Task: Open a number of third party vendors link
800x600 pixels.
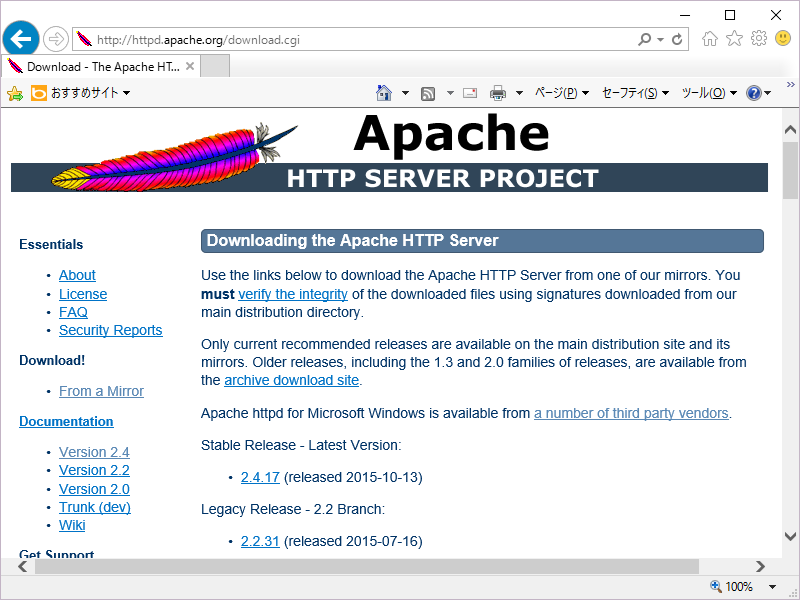Action: [631, 413]
